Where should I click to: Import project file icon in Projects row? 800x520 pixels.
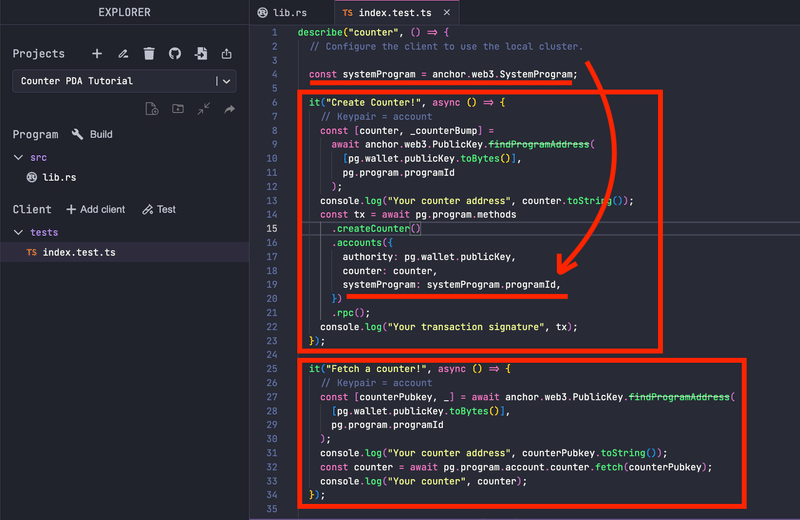point(201,54)
